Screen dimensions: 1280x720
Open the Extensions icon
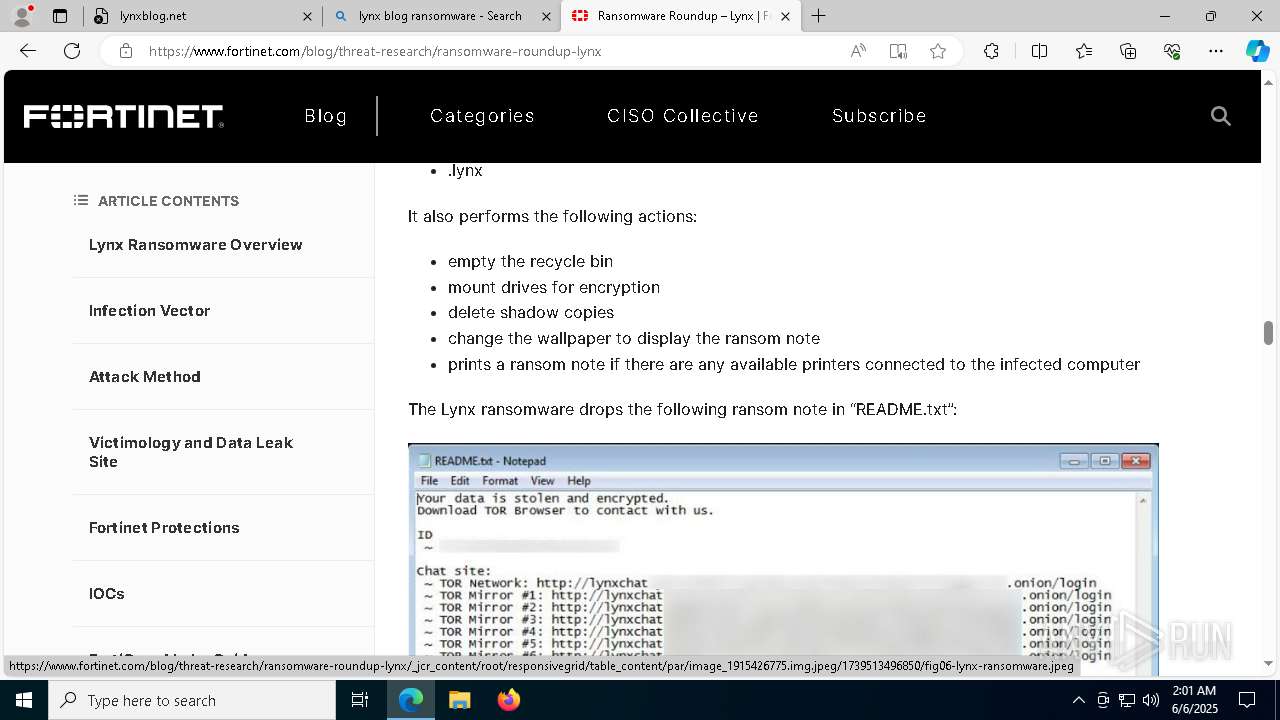[991, 51]
